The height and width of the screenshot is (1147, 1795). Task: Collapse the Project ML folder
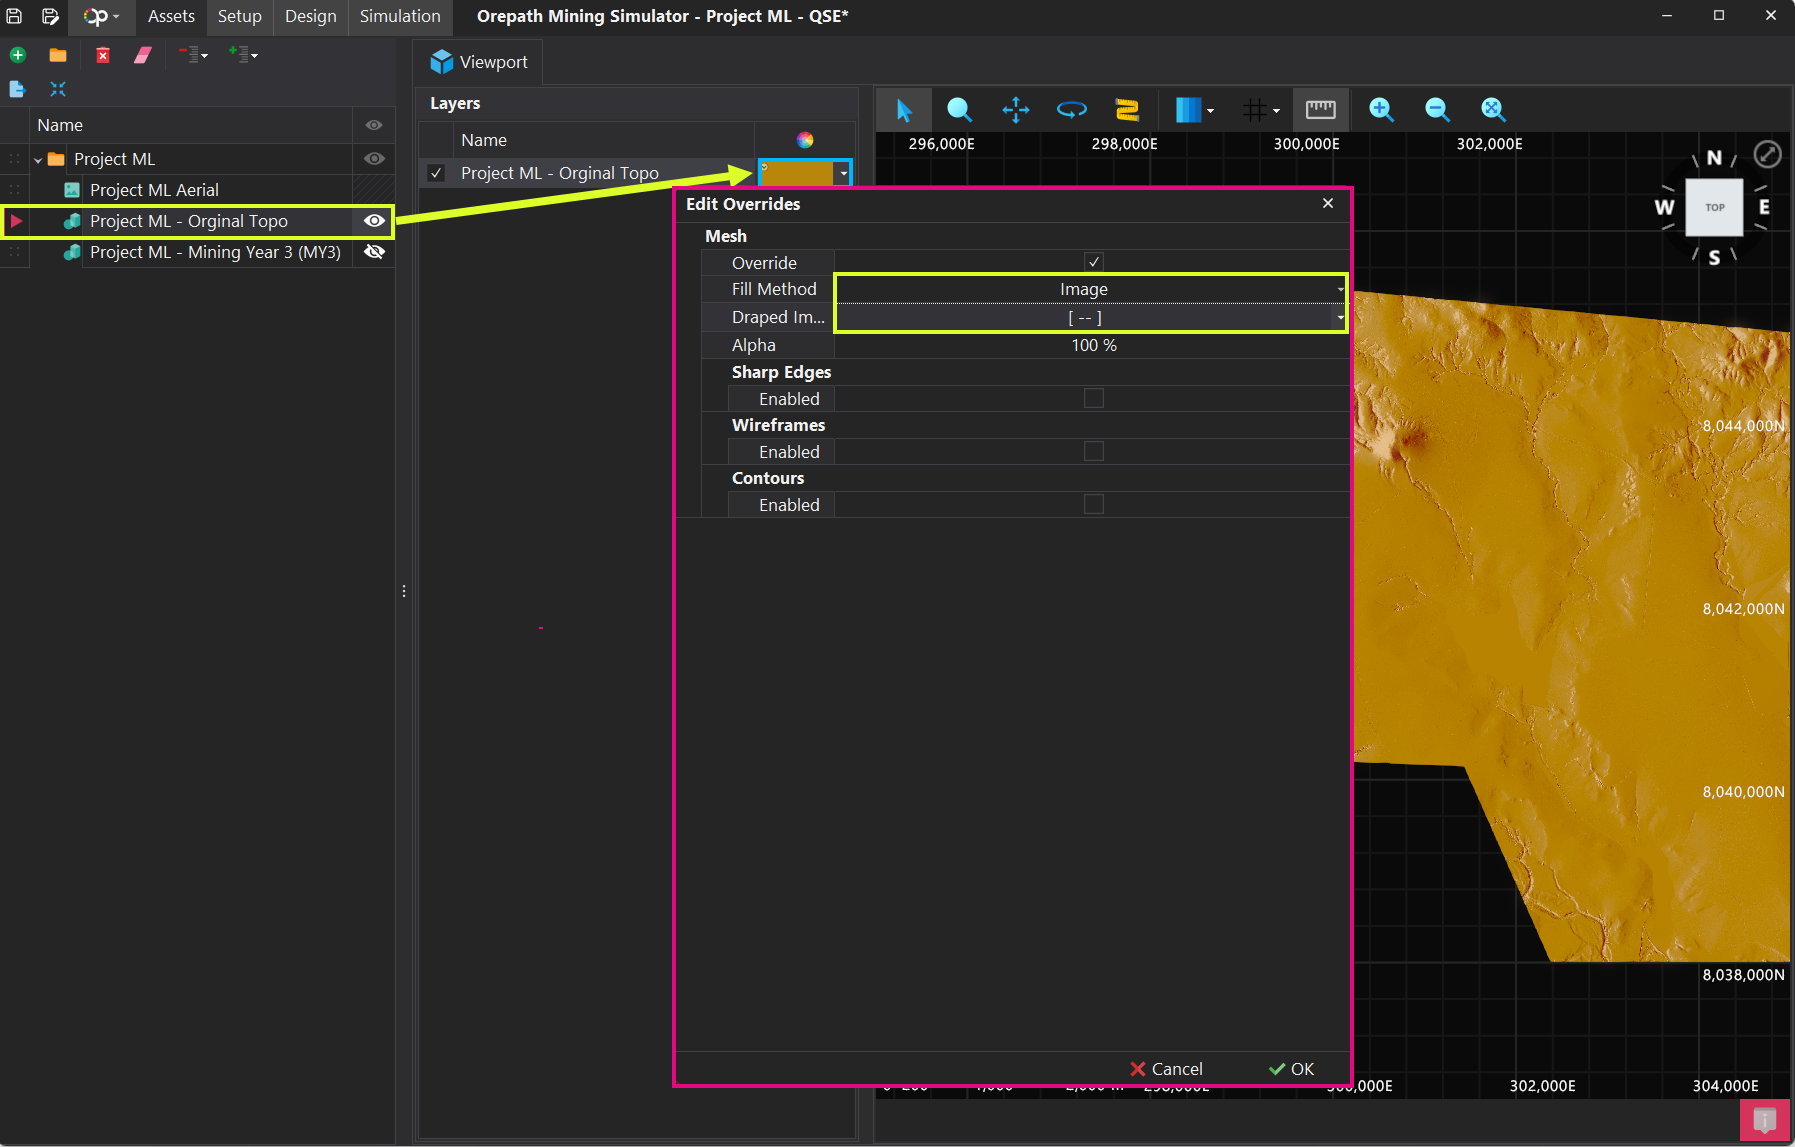[x=38, y=159]
